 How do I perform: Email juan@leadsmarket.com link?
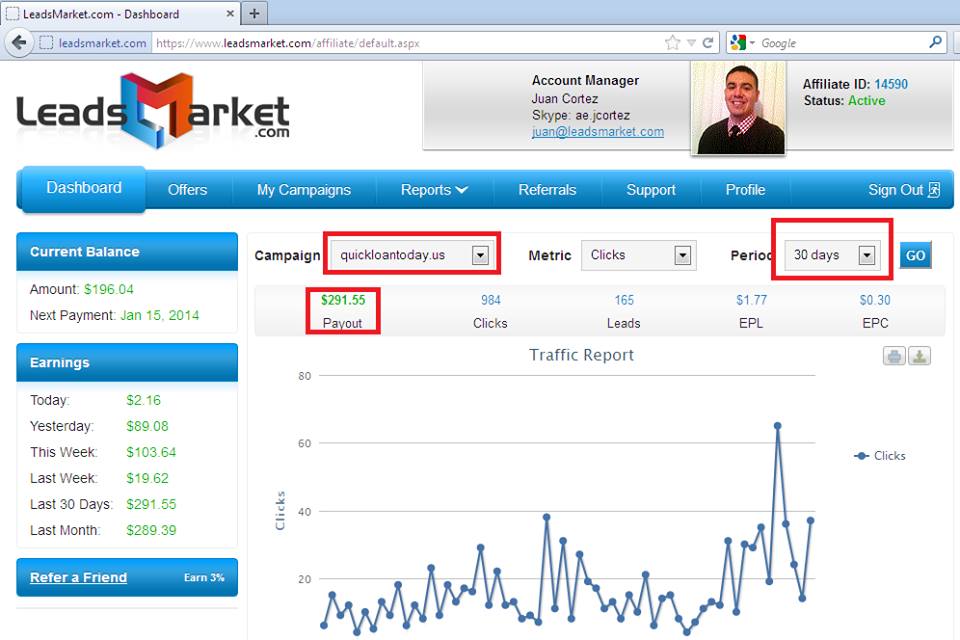[x=598, y=132]
